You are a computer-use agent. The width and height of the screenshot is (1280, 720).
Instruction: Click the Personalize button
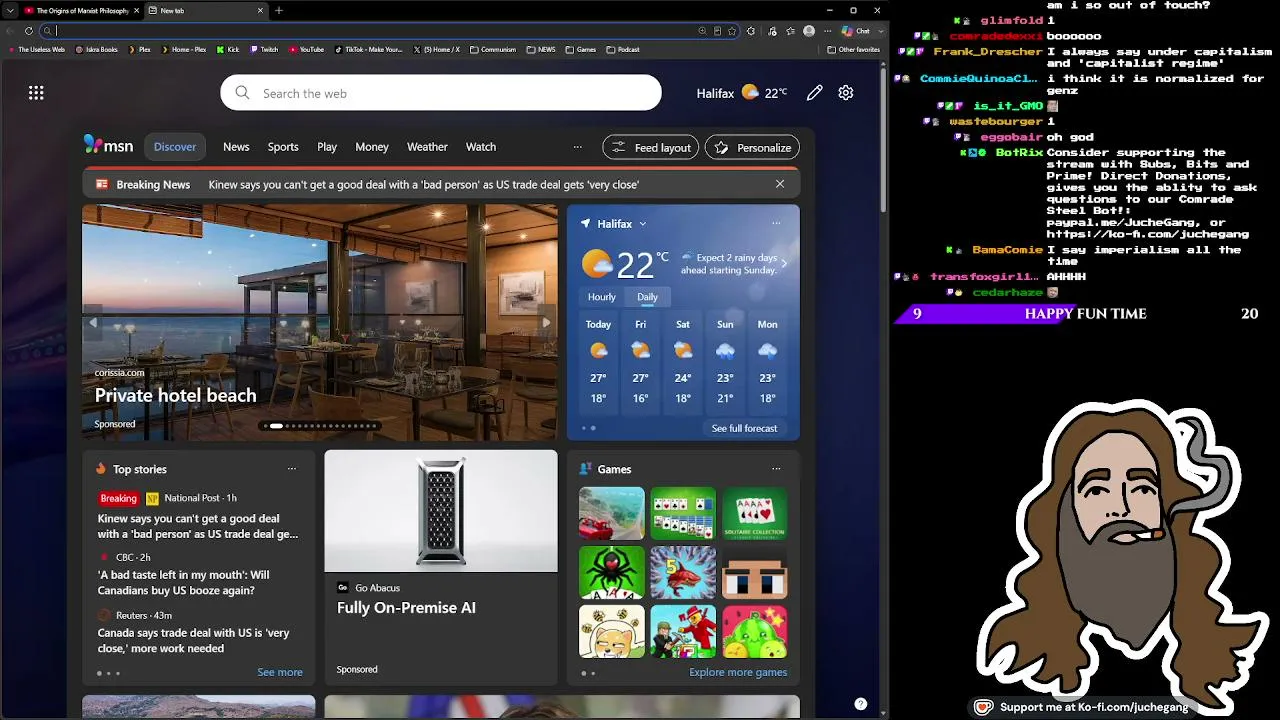752,147
